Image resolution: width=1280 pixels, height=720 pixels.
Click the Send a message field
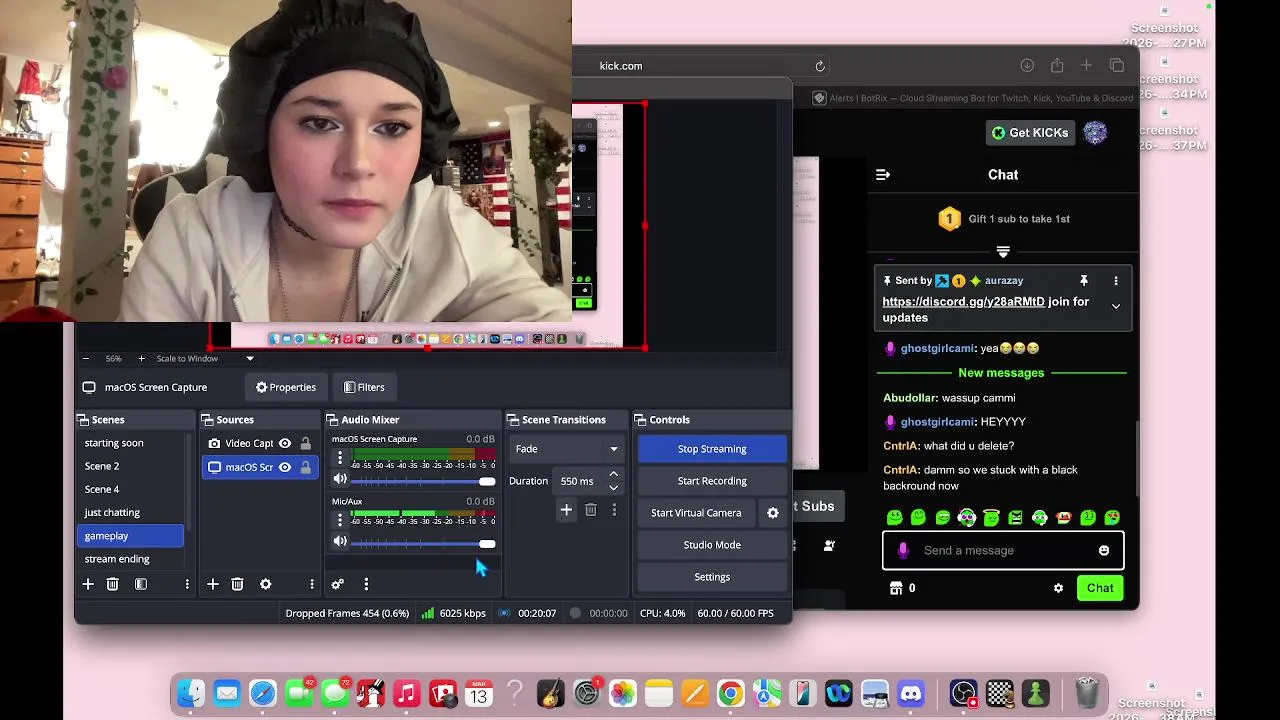(x=1003, y=550)
